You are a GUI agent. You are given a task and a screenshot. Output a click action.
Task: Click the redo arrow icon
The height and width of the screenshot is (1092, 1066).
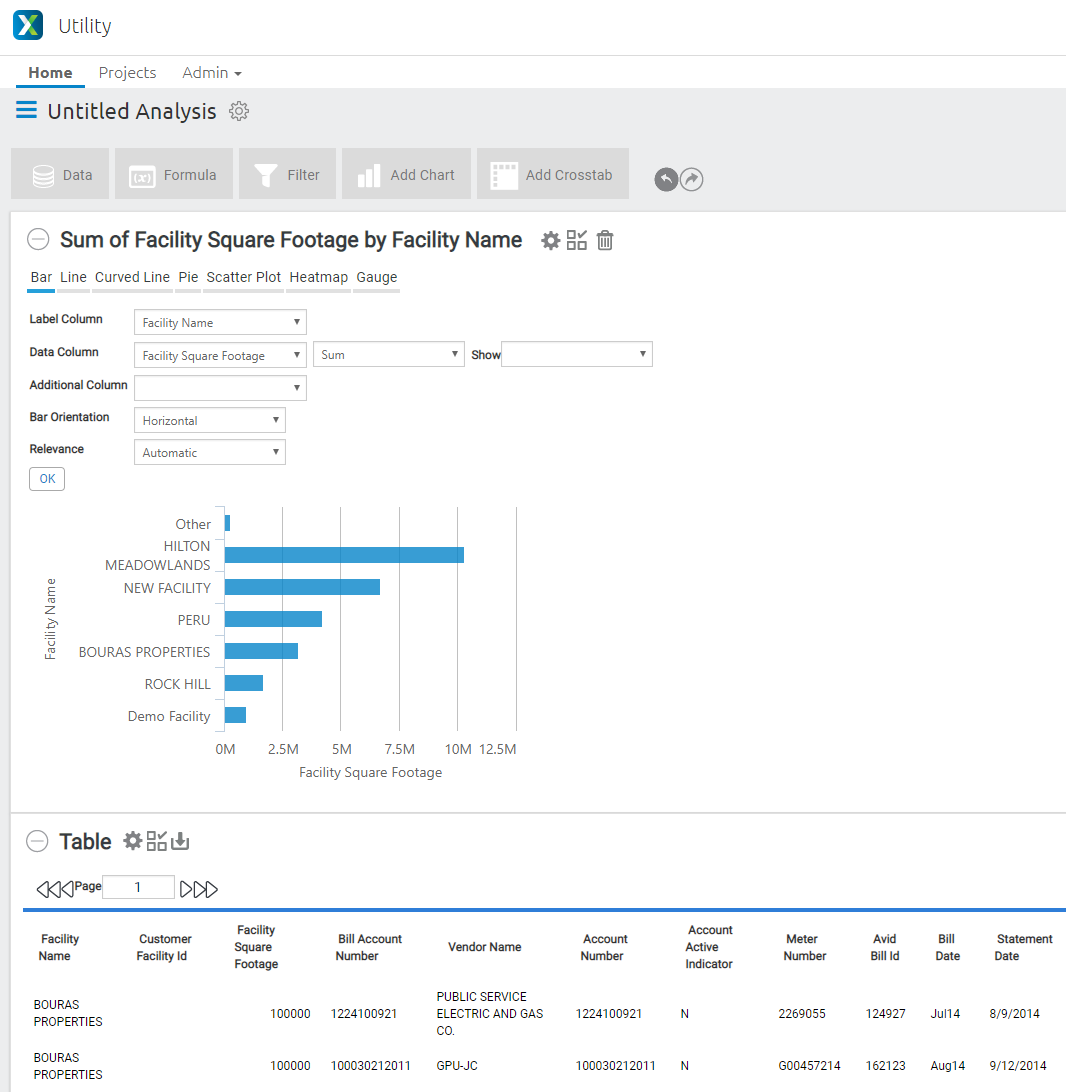pyautogui.click(x=691, y=180)
